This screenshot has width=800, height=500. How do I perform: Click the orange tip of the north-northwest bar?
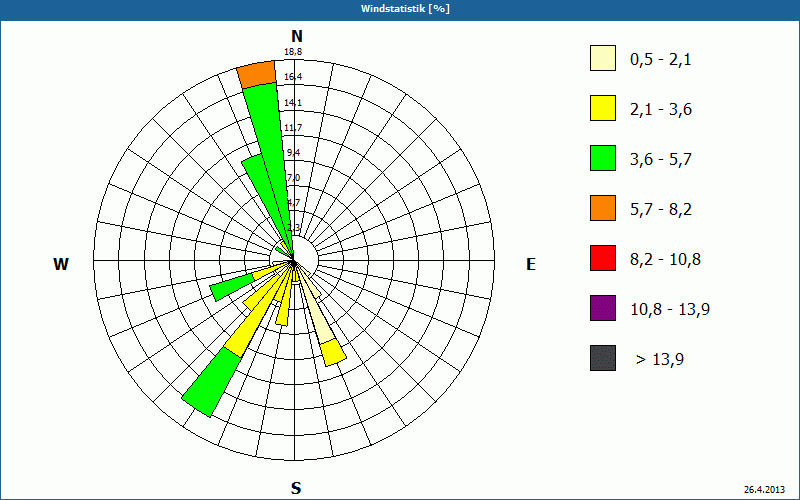257,74
